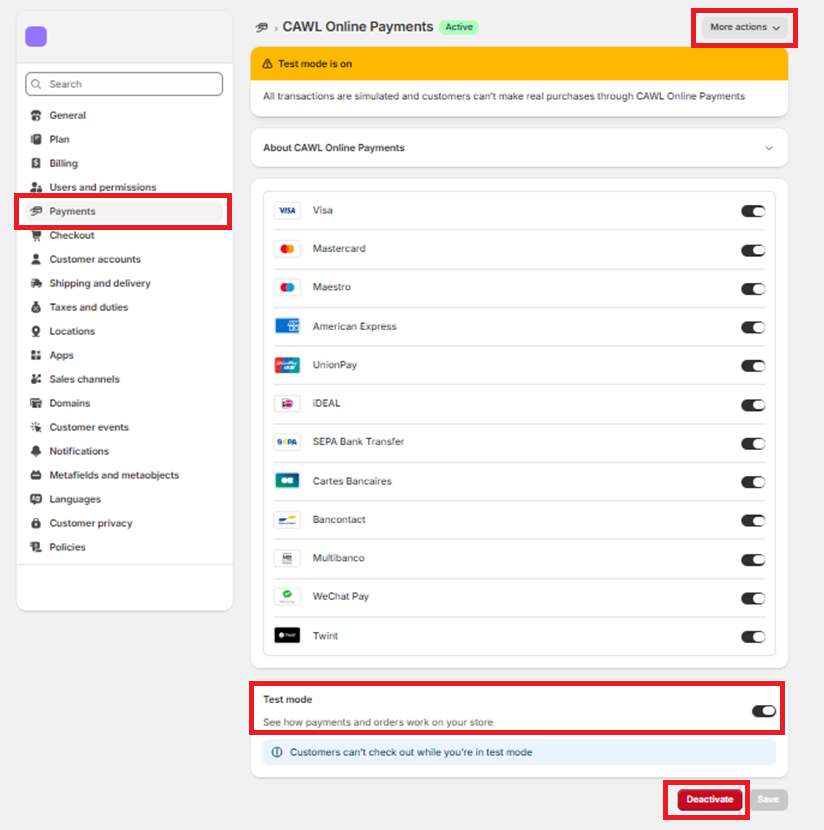
Task: Click the Search field in the sidebar
Action: (123, 84)
